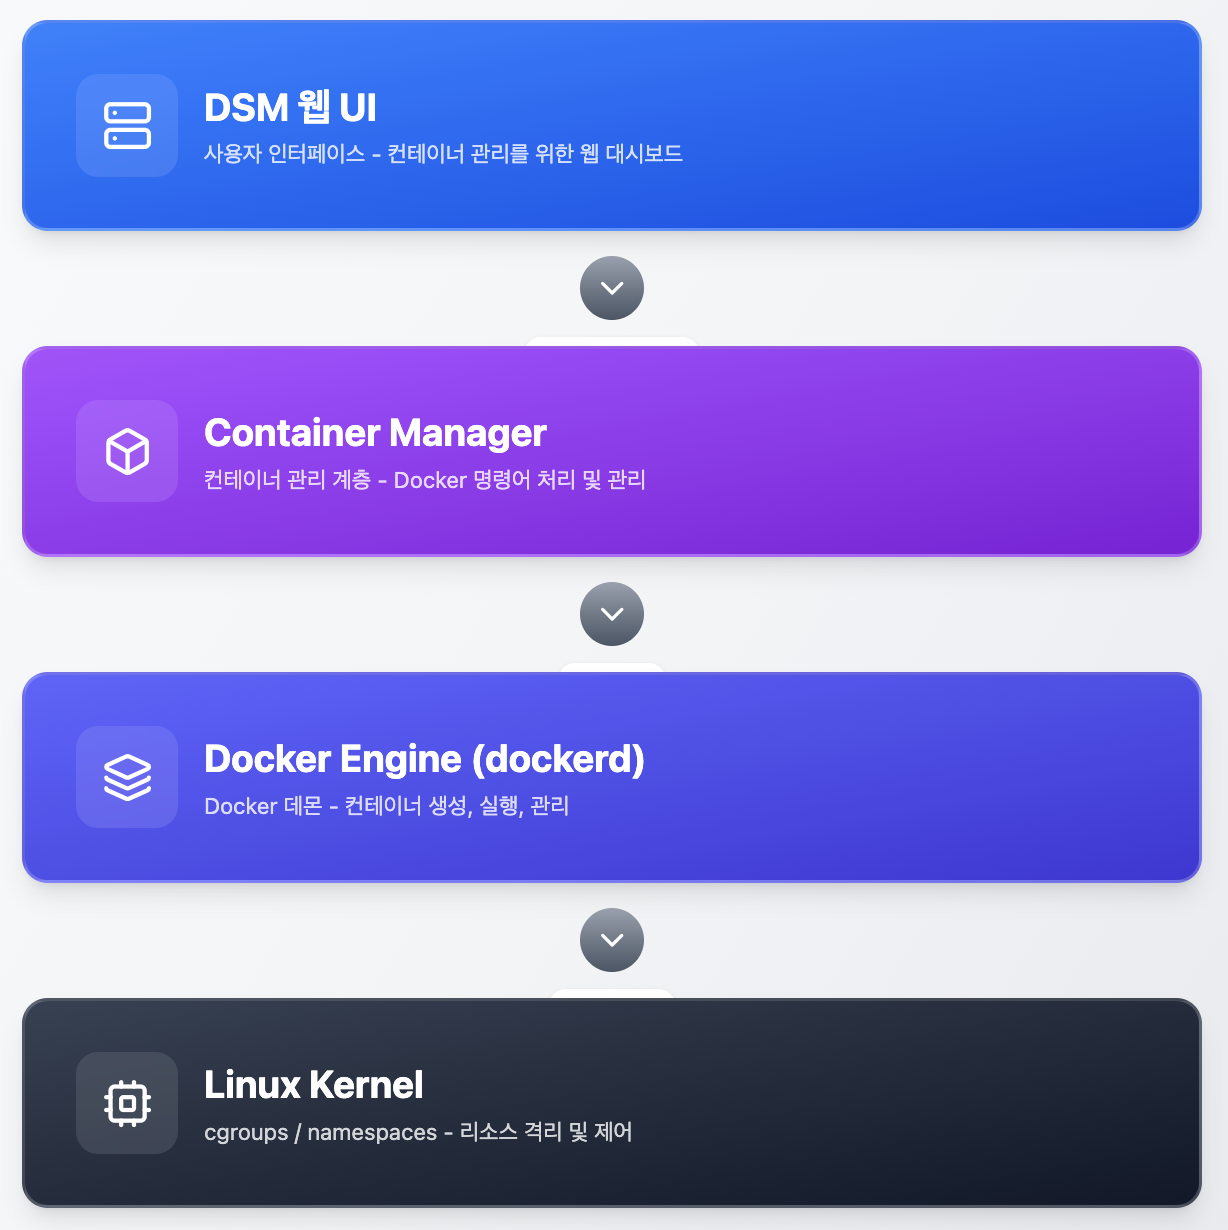The image size is (1228, 1230).
Task: Click the CPU chip icon for Linux Kernel
Action: pyautogui.click(x=127, y=1103)
